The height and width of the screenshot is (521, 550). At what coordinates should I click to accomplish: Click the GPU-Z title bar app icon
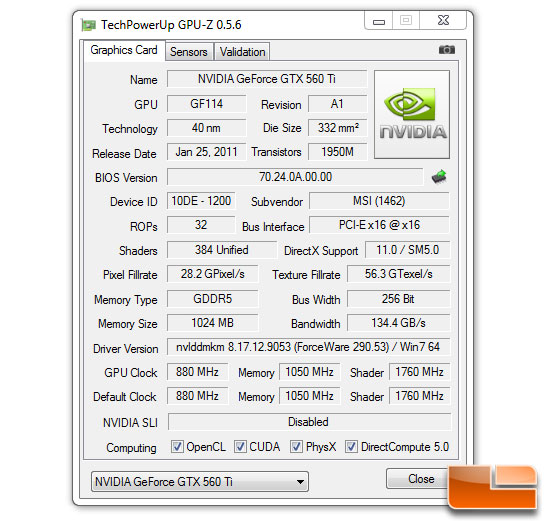[88, 25]
